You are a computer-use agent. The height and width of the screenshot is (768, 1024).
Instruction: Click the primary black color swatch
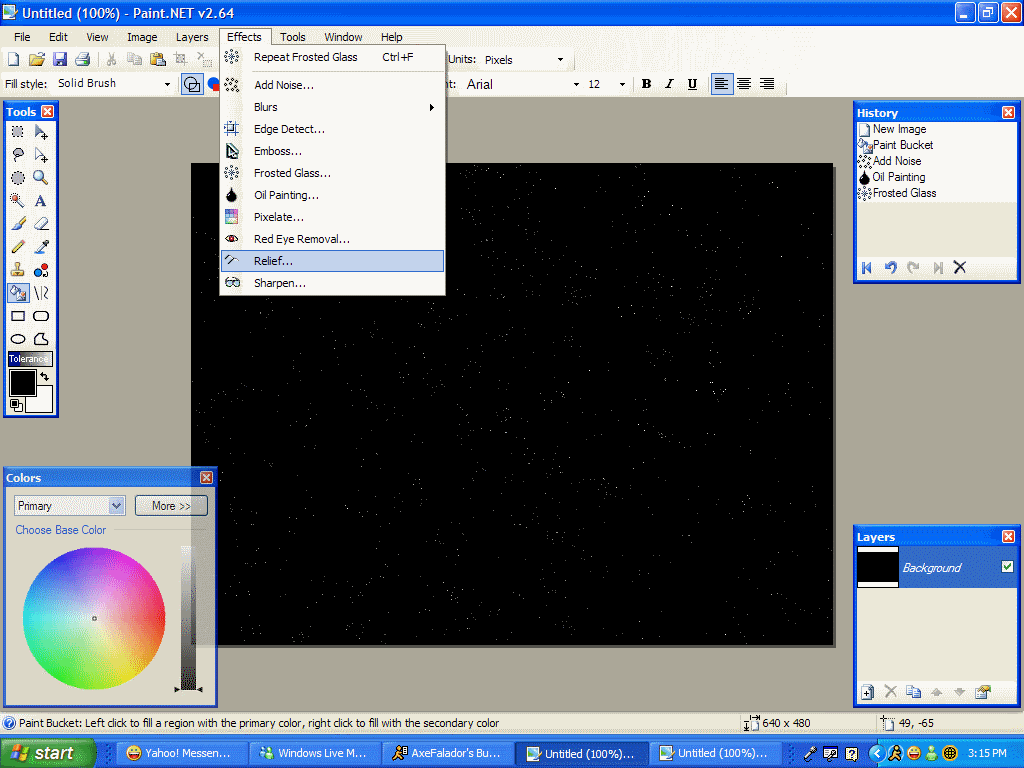tap(21, 382)
